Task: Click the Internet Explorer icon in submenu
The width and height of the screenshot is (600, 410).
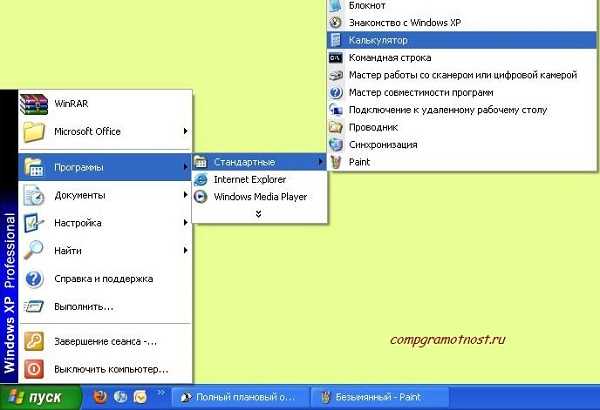Action: (x=201, y=180)
